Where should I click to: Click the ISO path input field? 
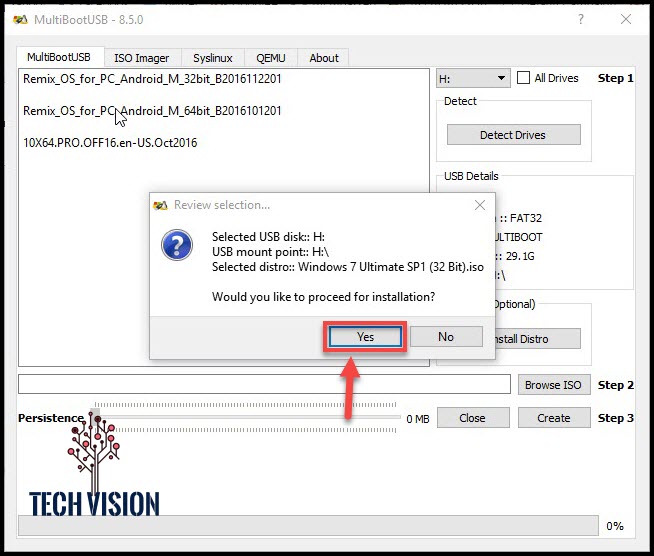click(264, 384)
